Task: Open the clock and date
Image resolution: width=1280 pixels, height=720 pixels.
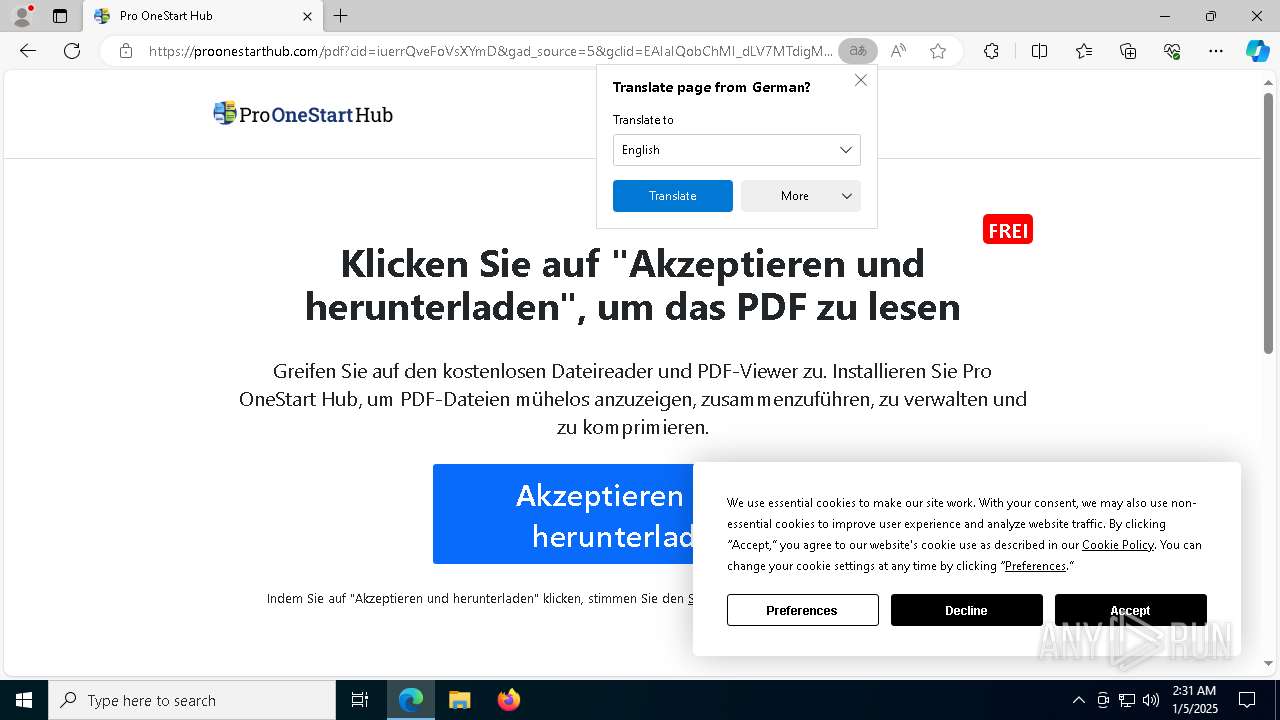Action: 1194,700
